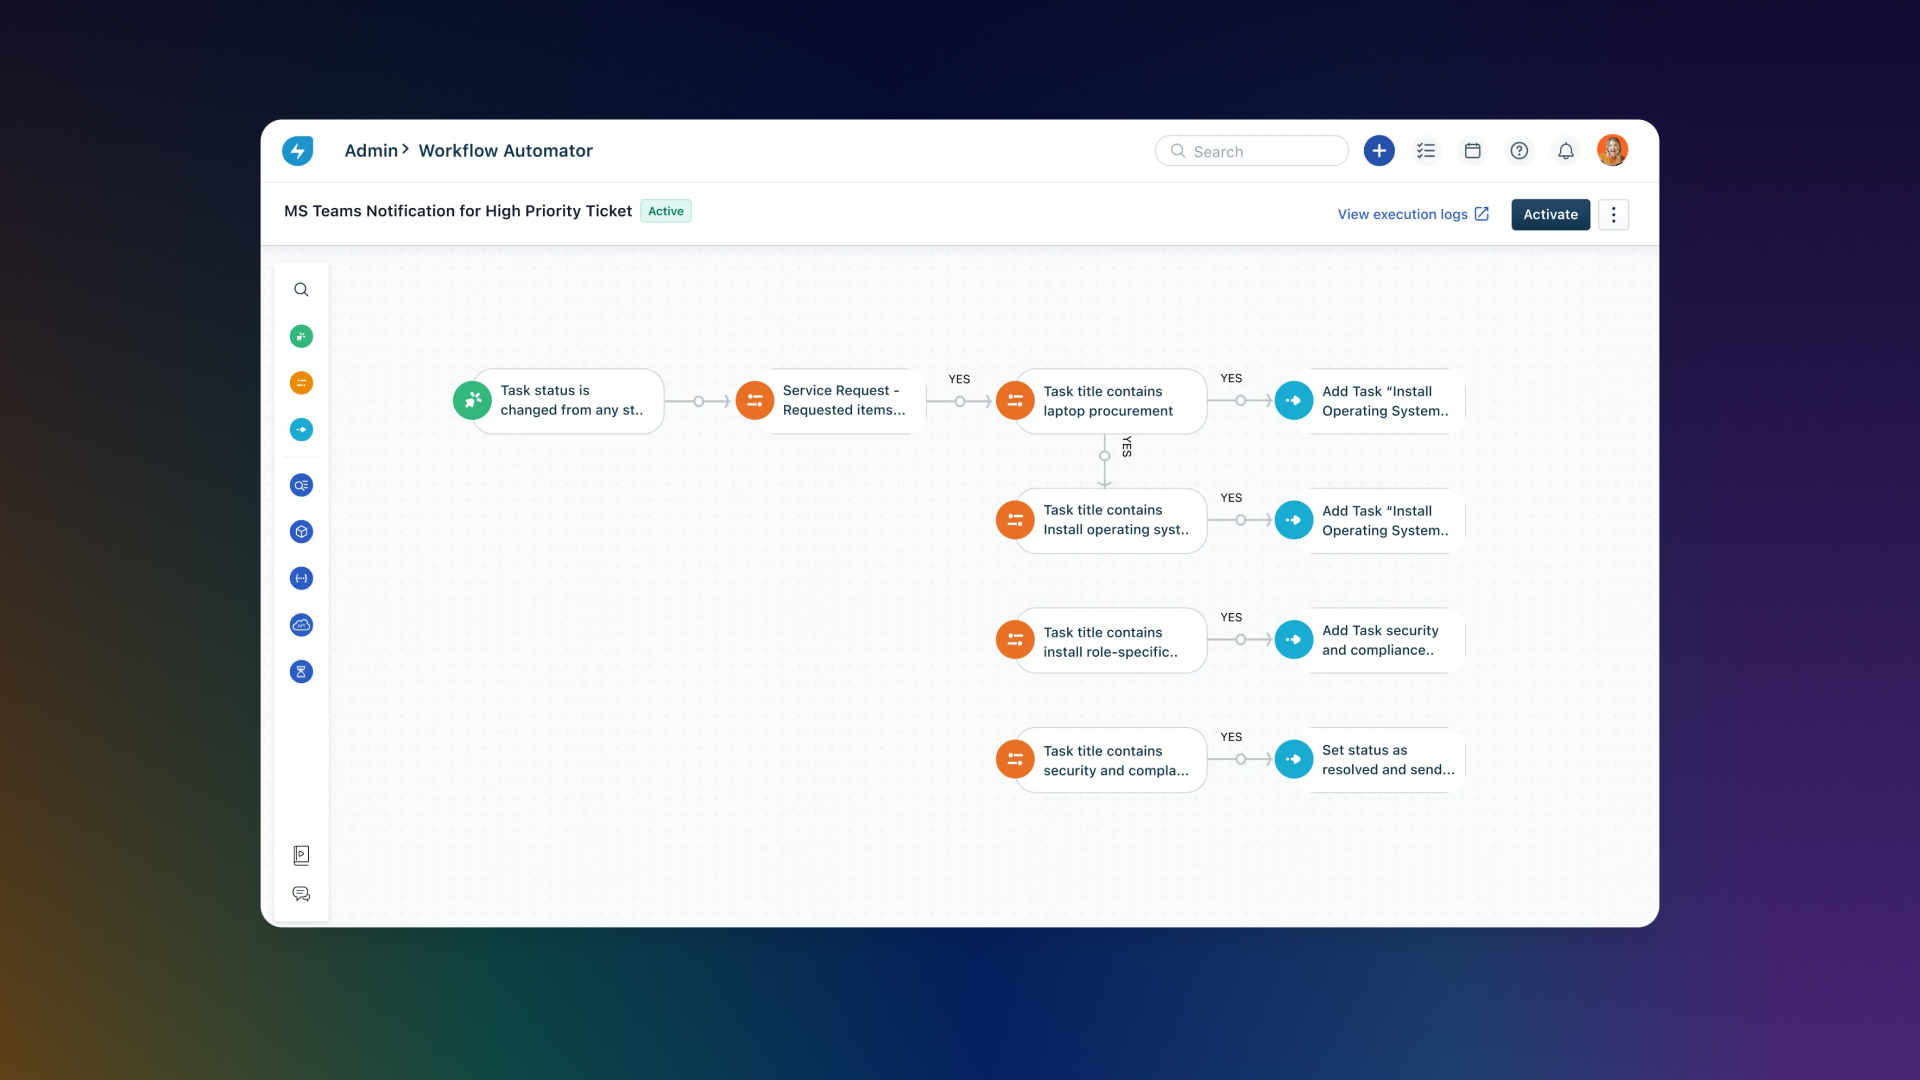Open the feedback chat icon at sidebar bottom
The height and width of the screenshot is (1080, 1920).
pos(301,894)
